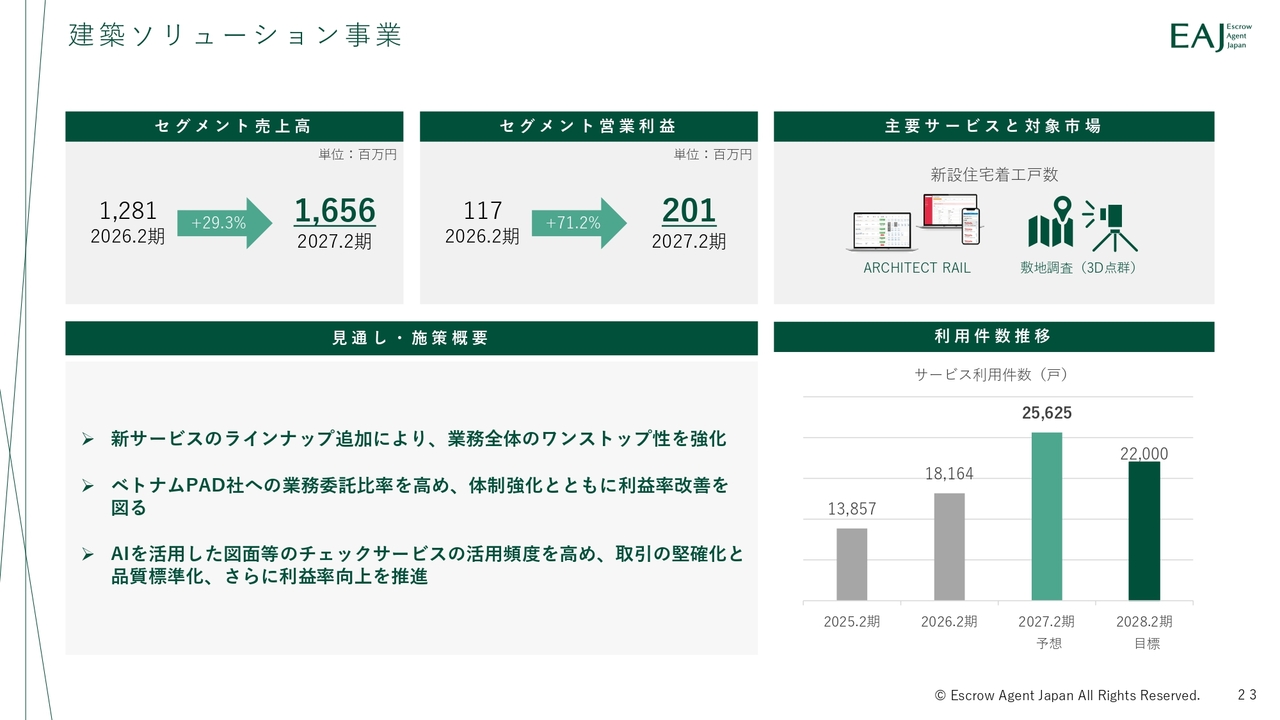
Task: Select the 利用件数推移 header bar
Action: point(993,337)
